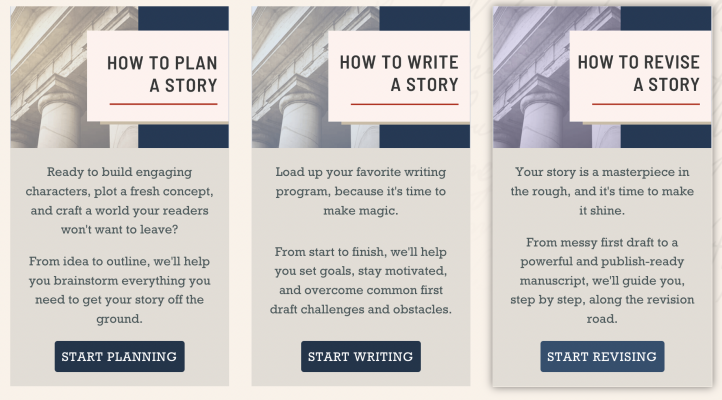
Task: Click the "How to Revise a Story" heading
Action: [x=638, y=74]
